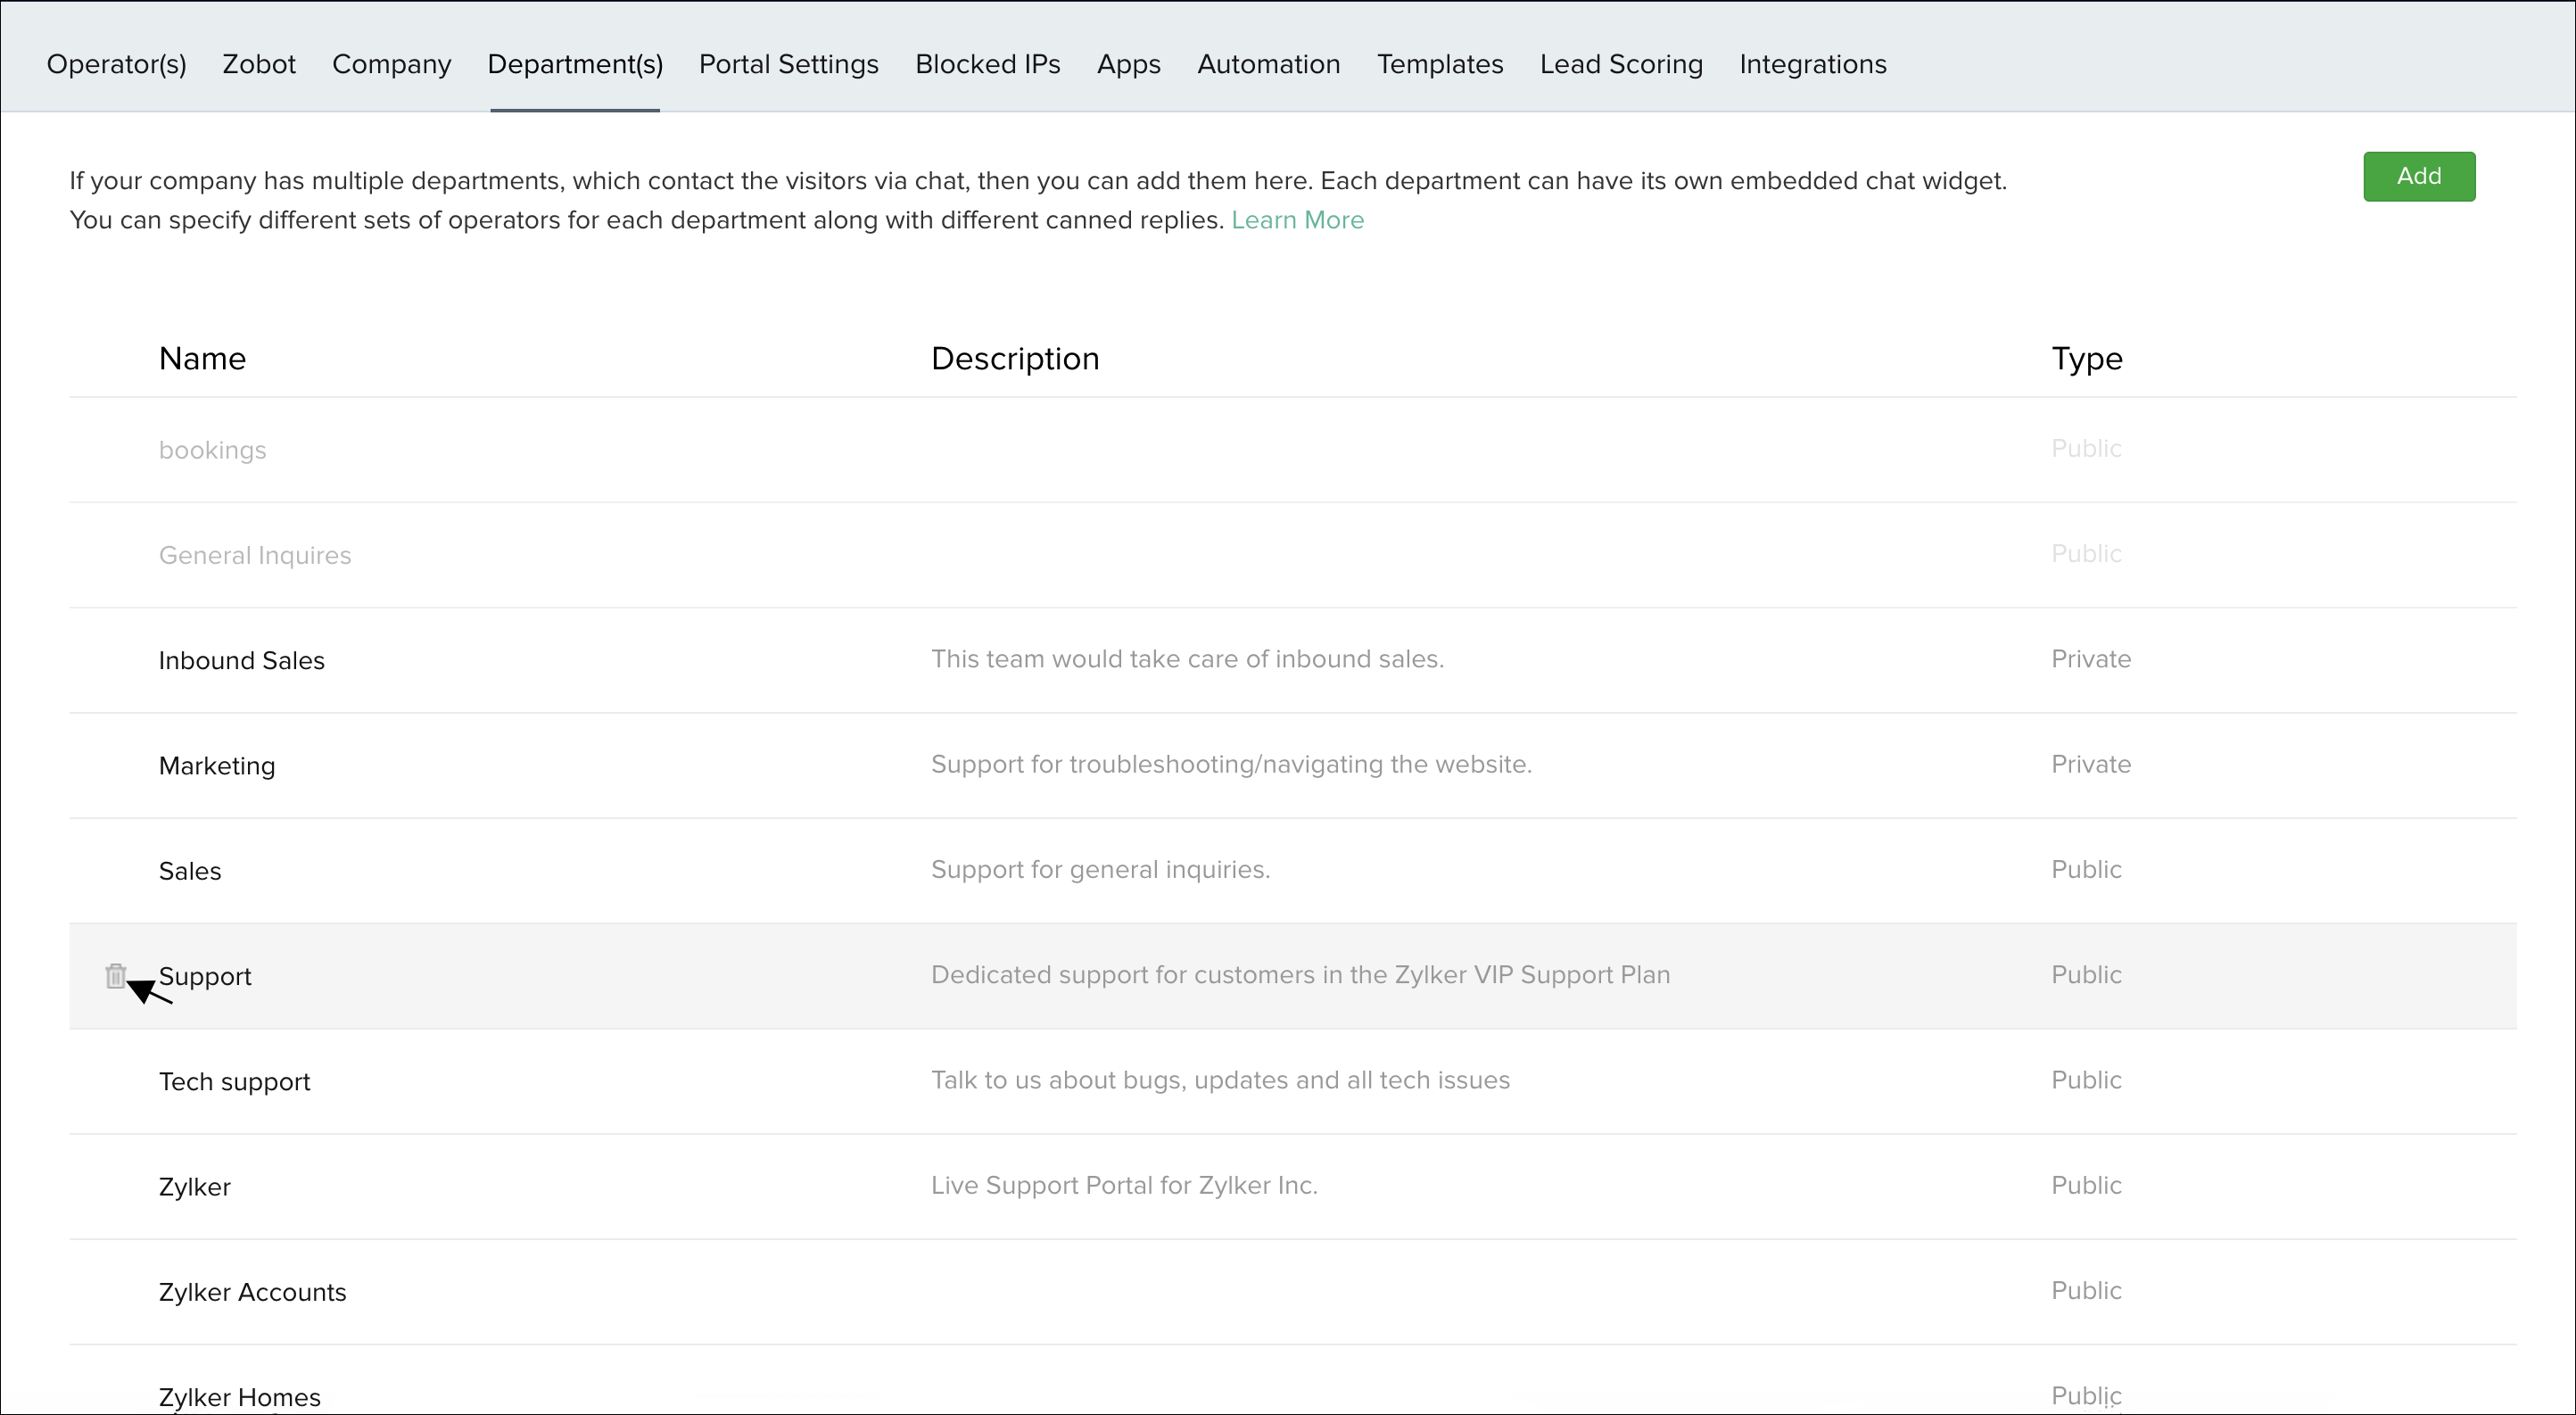Open Portal Settings tab
Image resolution: width=2576 pixels, height=1415 pixels.
(x=788, y=64)
